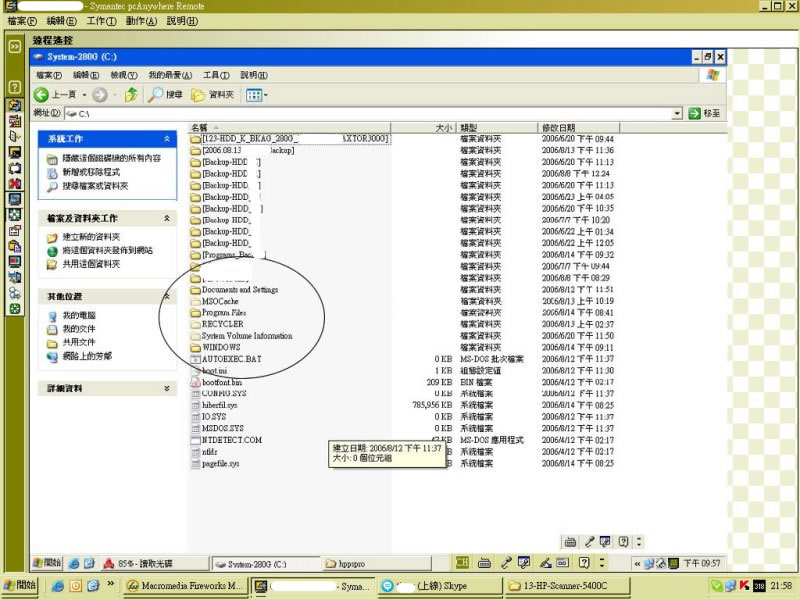This screenshot has height=600, width=800.
Task: Open the 工具(T) menu in Explorer
Action: click(x=216, y=75)
